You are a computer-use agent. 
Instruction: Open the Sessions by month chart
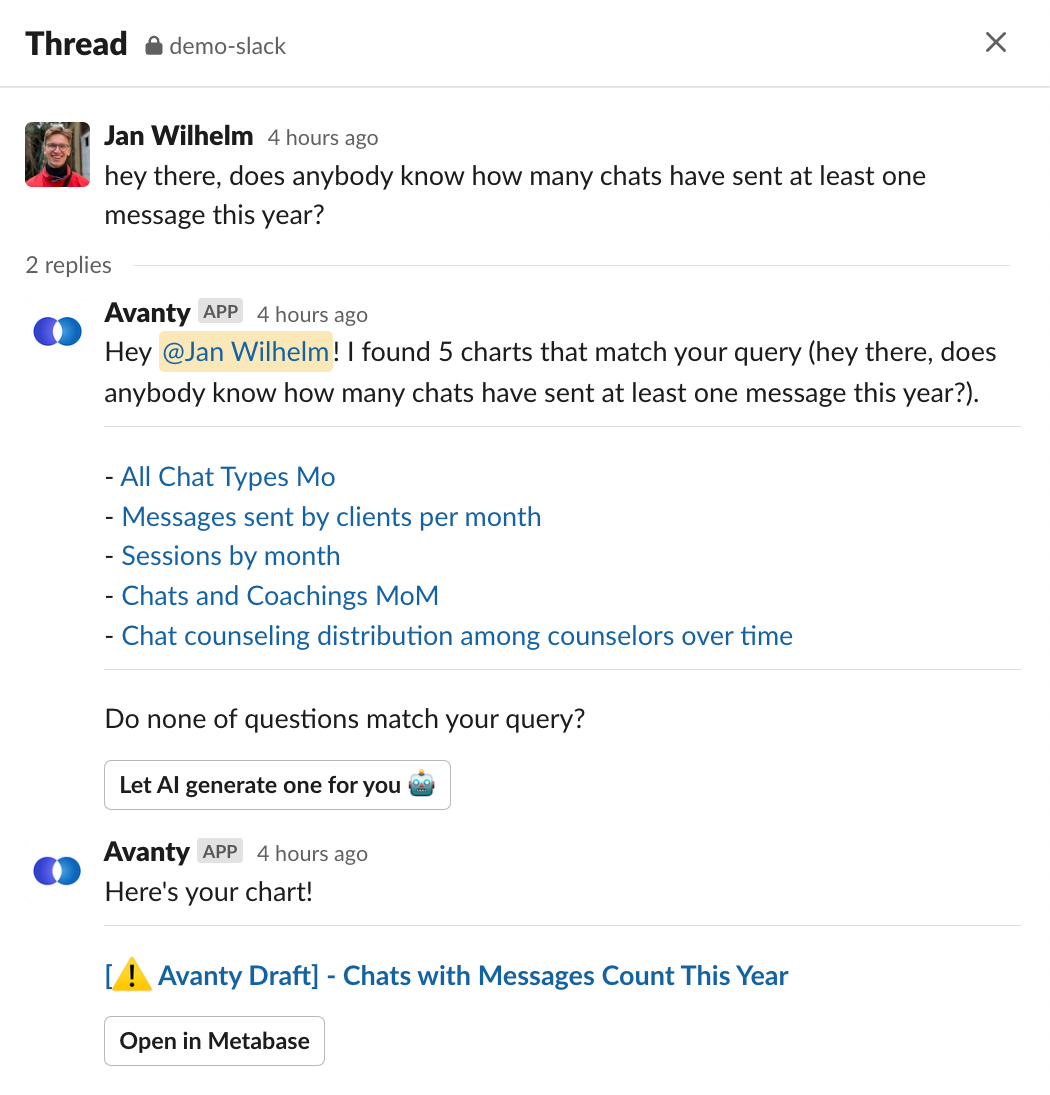point(231,556)
